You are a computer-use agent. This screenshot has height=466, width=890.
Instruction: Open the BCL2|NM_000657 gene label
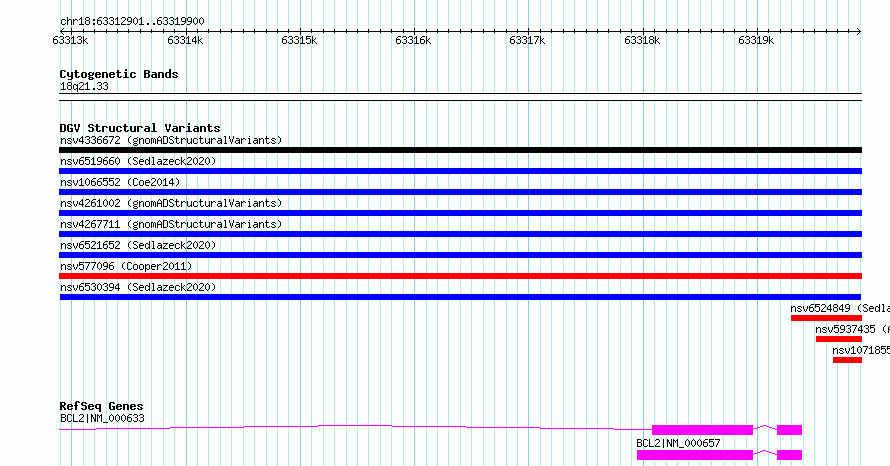click(x=678, y=443)
